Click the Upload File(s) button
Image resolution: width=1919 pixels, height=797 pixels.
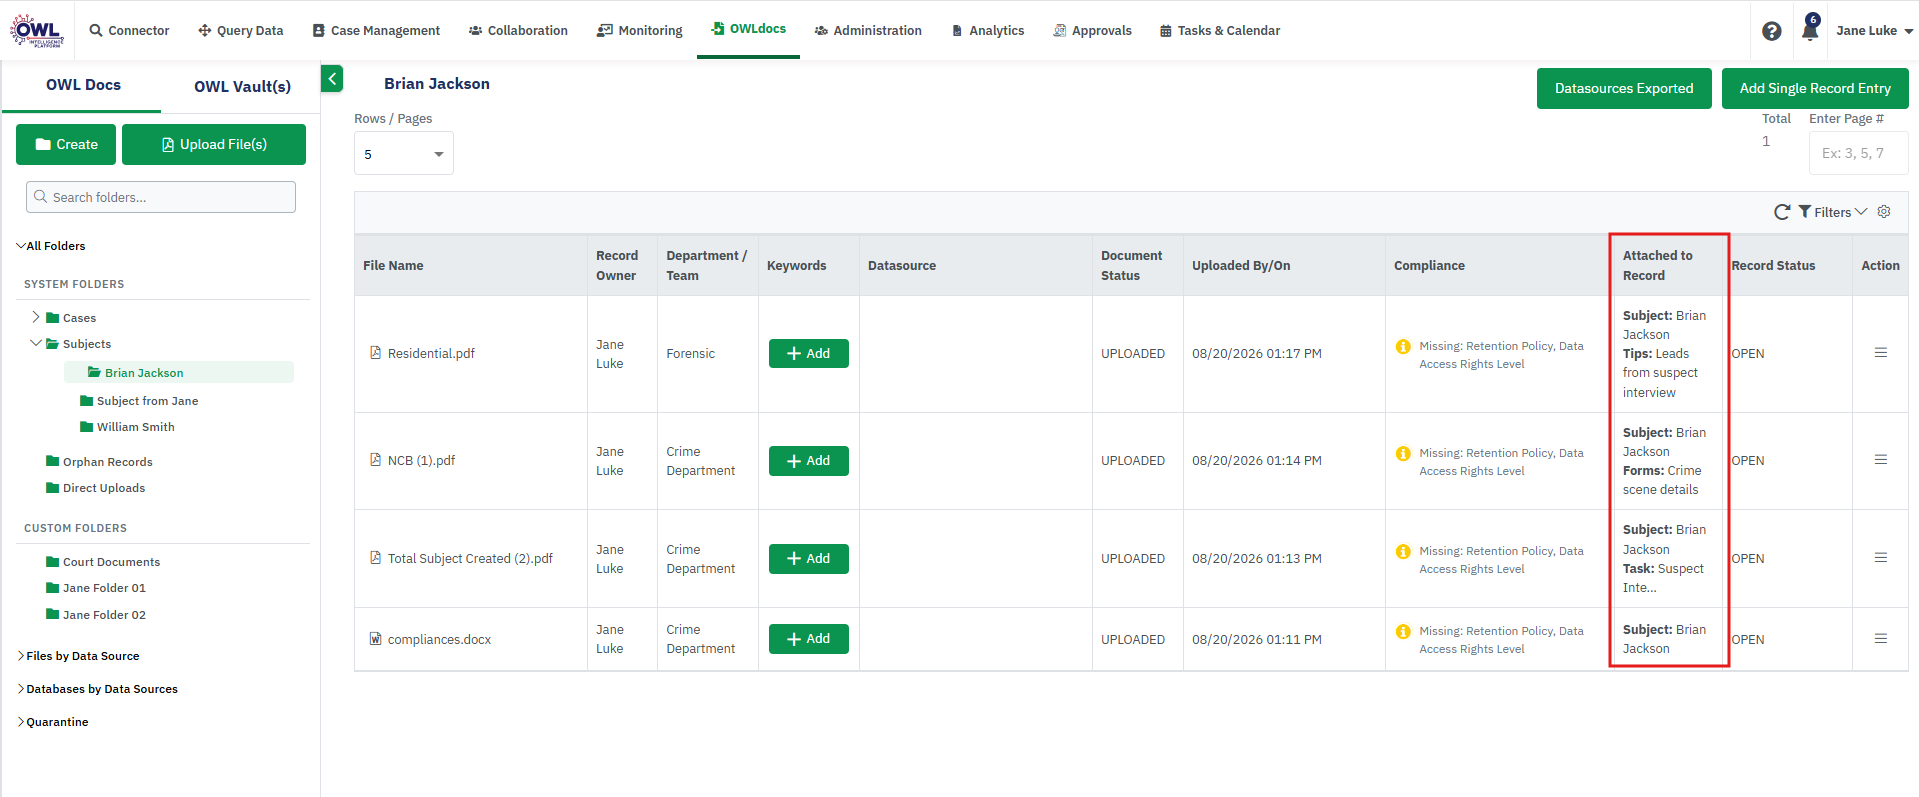click(214, 145)
